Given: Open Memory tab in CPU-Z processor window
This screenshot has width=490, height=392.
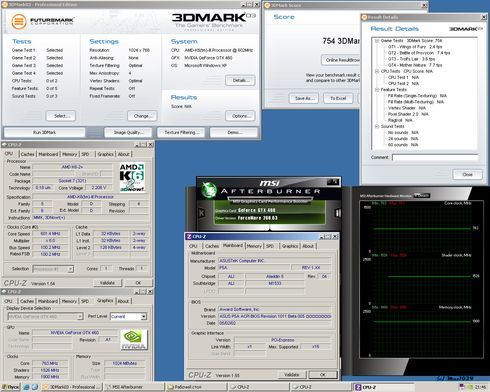Looking at the screenshot, I should [x=69, y=154].
